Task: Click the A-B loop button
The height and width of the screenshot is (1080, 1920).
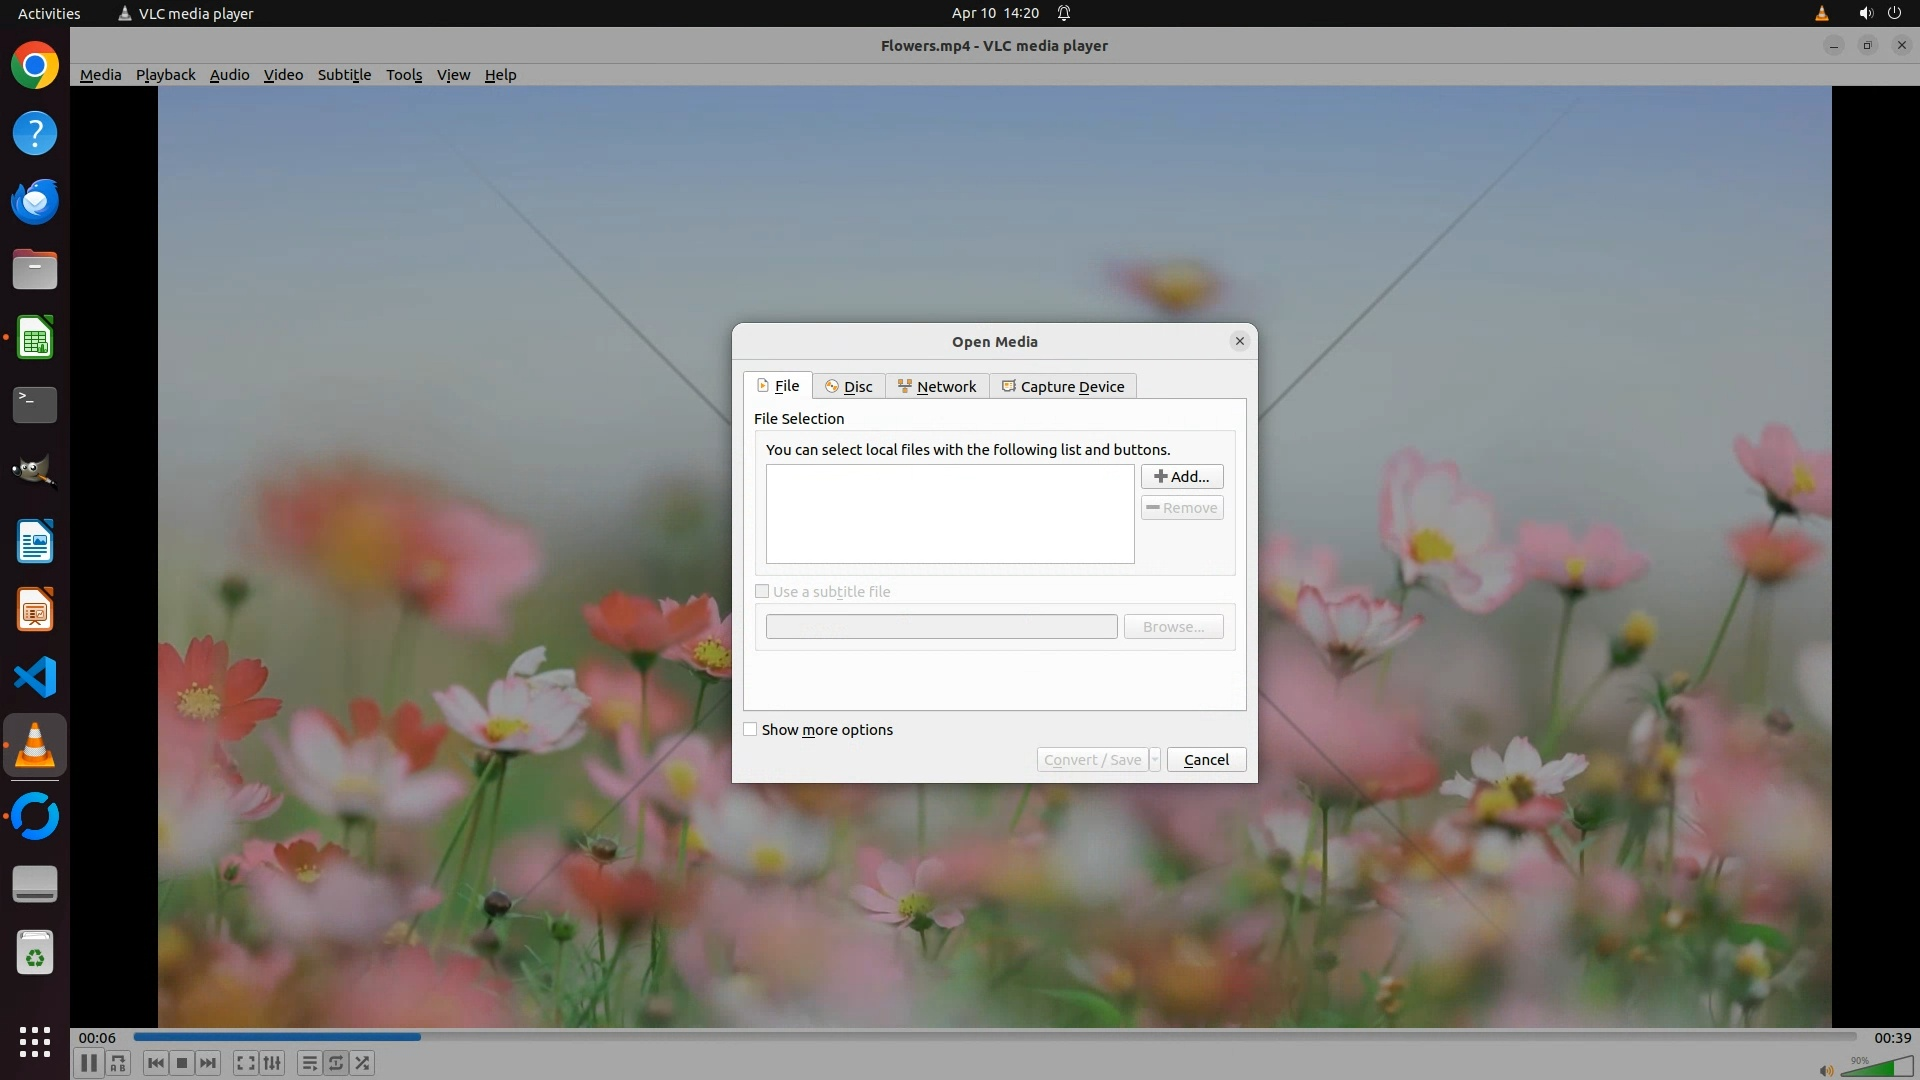Action: (x=118, y=1063)
